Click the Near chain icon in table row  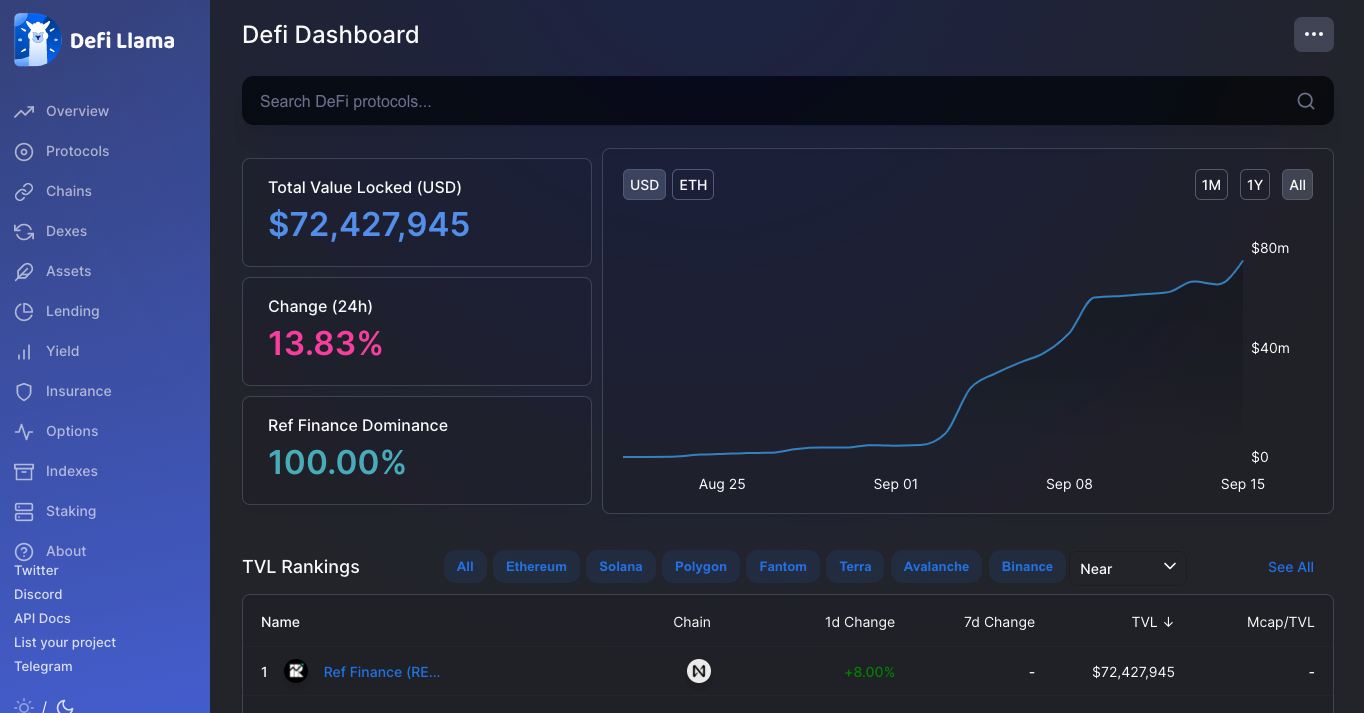[699, 671]
